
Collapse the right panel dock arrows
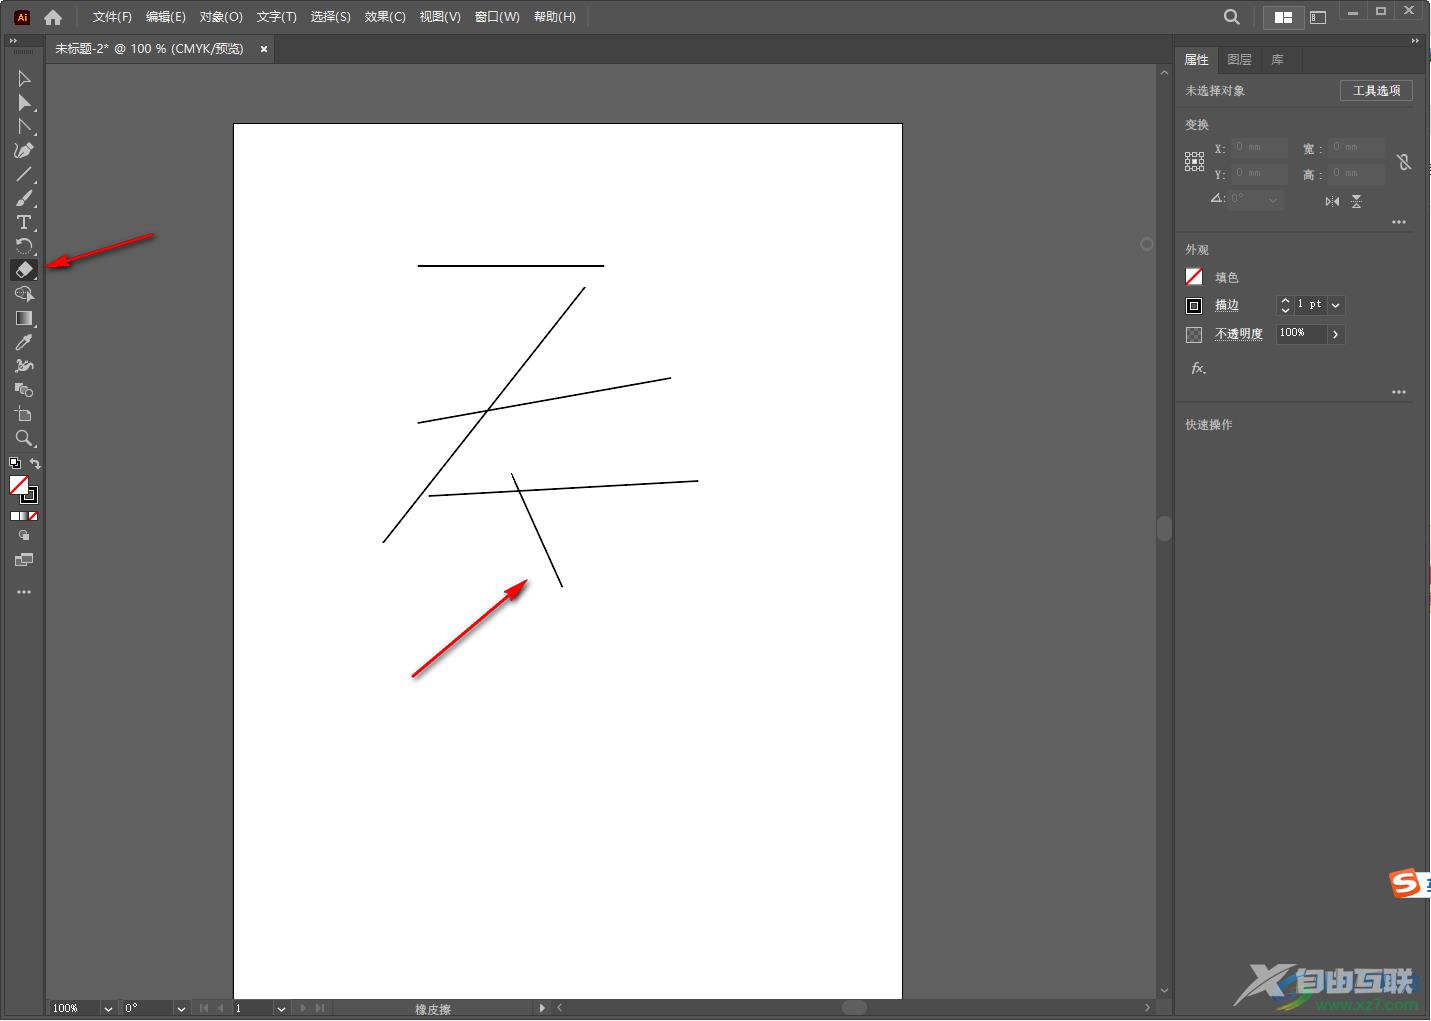(x=1414, y=41)
